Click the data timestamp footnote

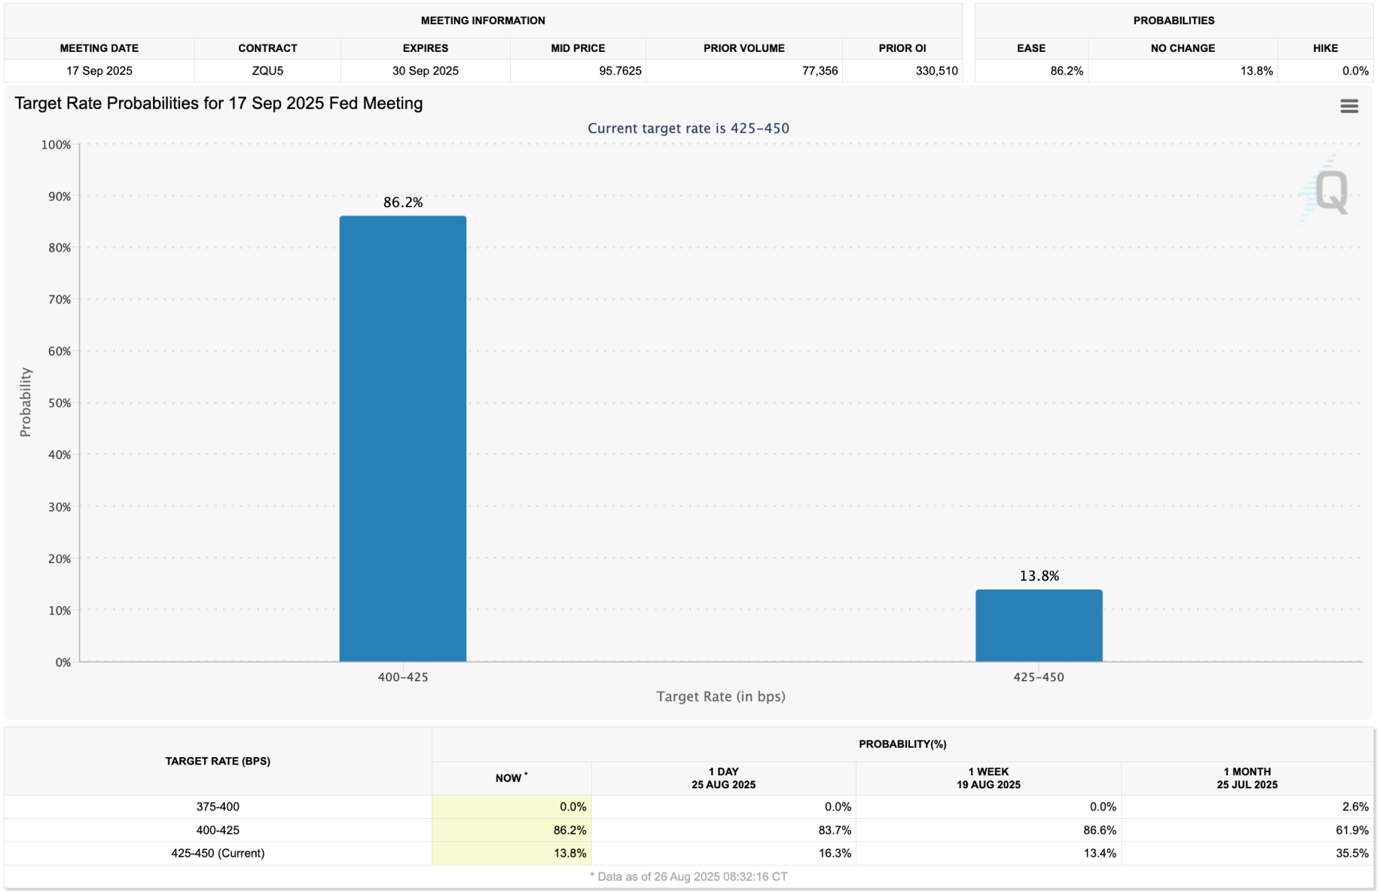tap(690, 876)
